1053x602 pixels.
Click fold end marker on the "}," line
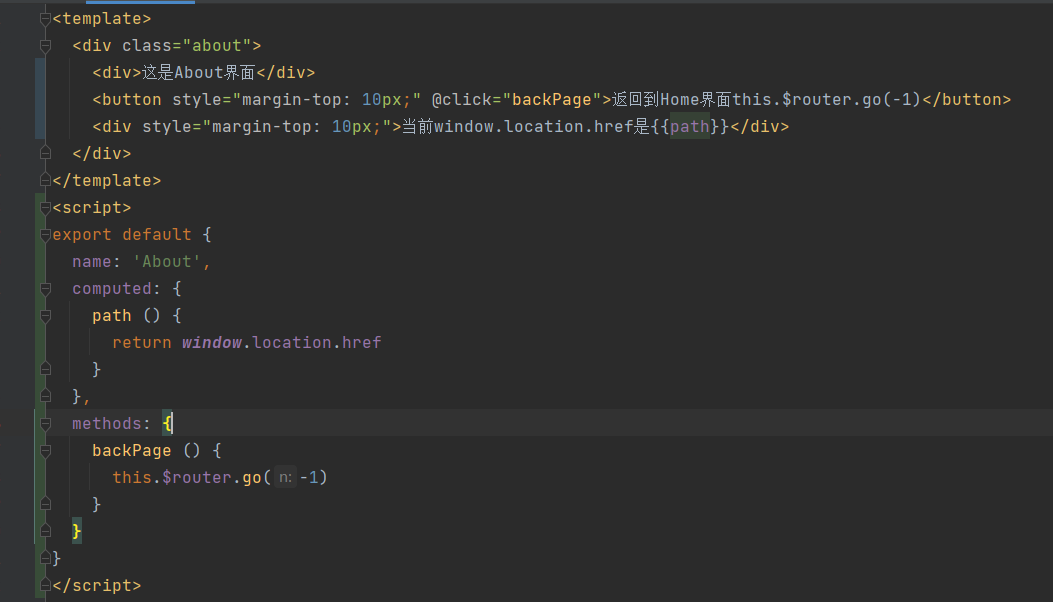pos(45,396)
